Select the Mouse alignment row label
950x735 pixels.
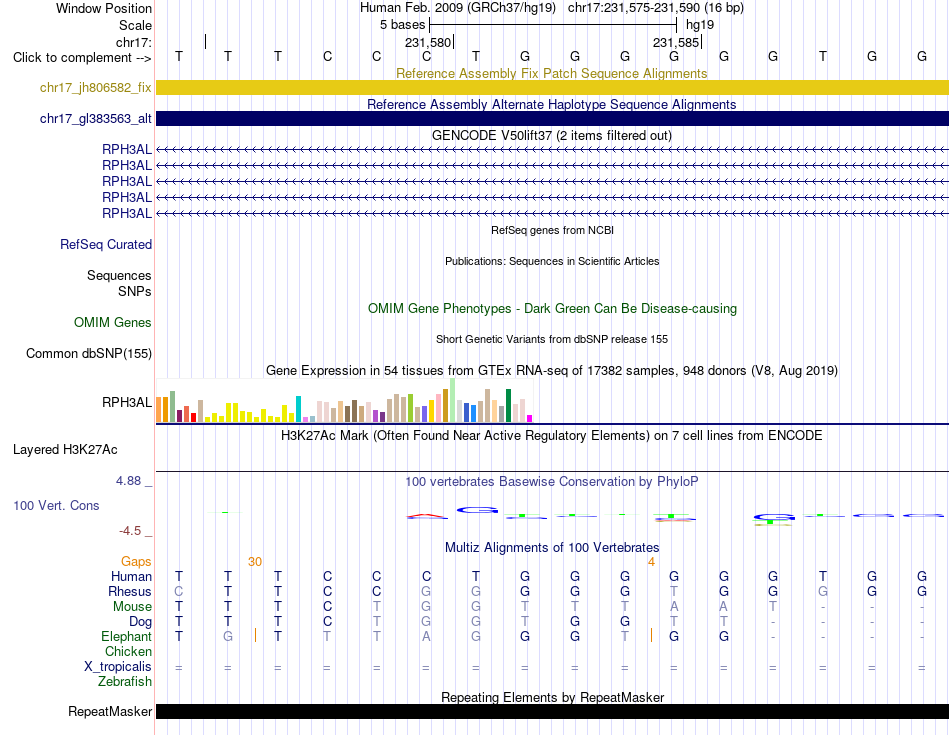click(132, 607)
